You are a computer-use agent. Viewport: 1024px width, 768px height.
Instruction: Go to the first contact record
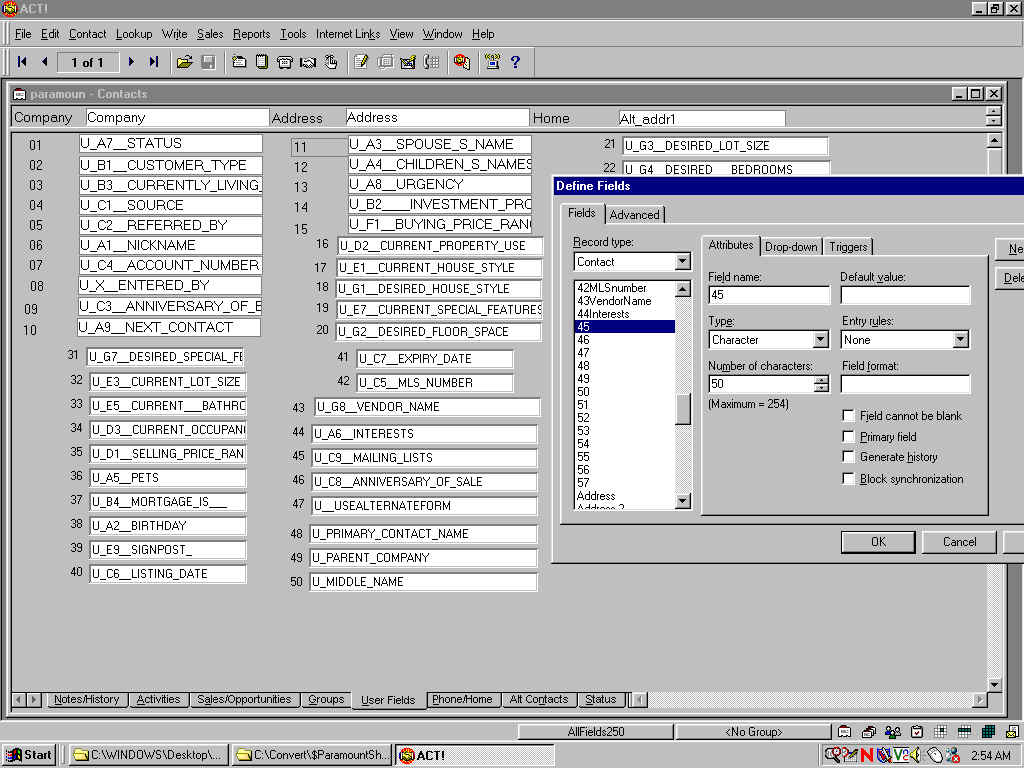(x=22, y=62)
